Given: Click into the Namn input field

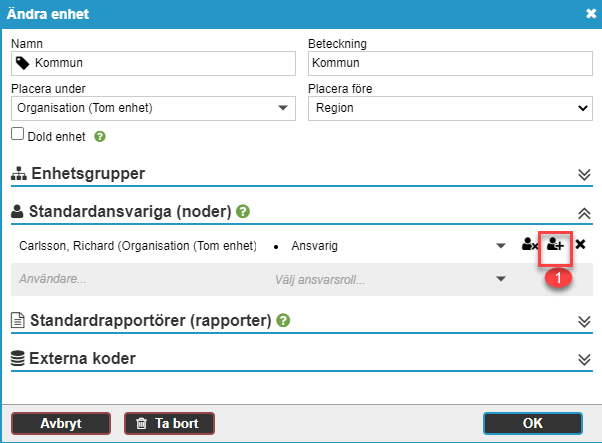Looking at the screenshot, I should point(153,63).
